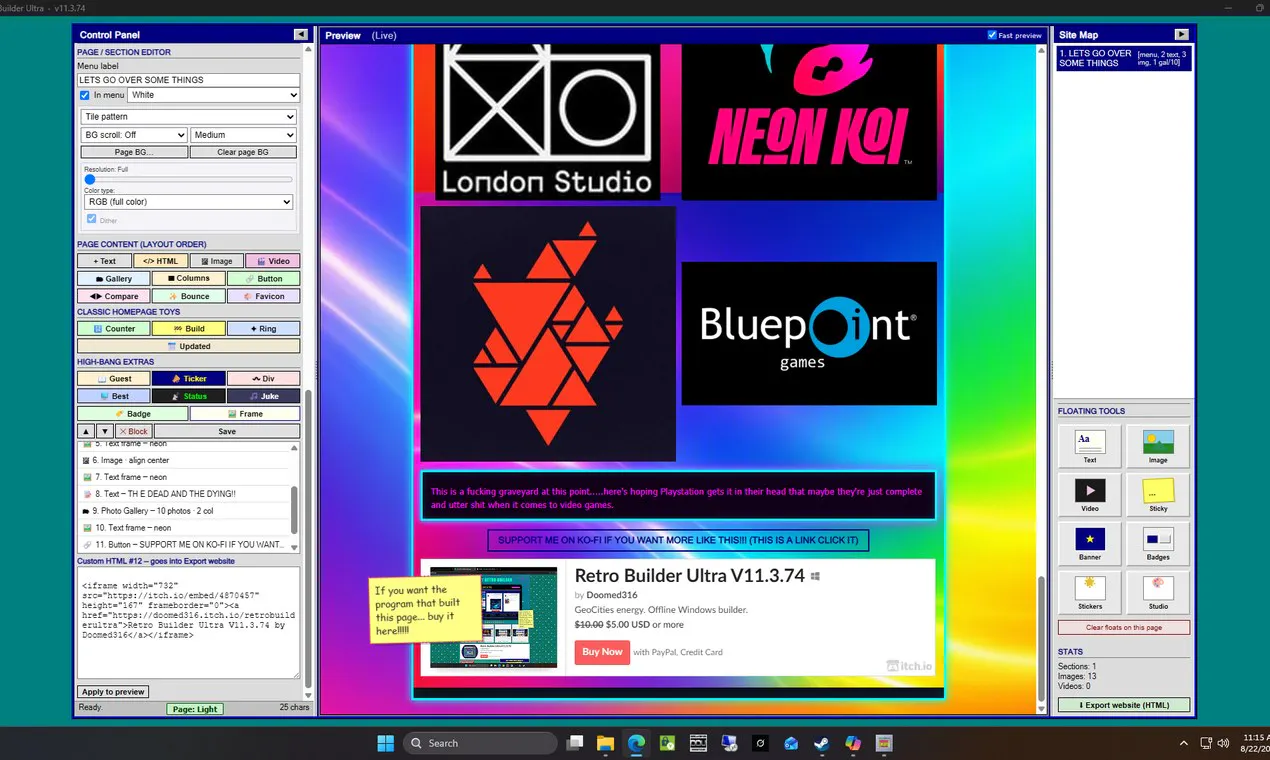Screen dimensions: 1270x760
Task: Place a floating Video tool
Action: tap(1089, 495)
